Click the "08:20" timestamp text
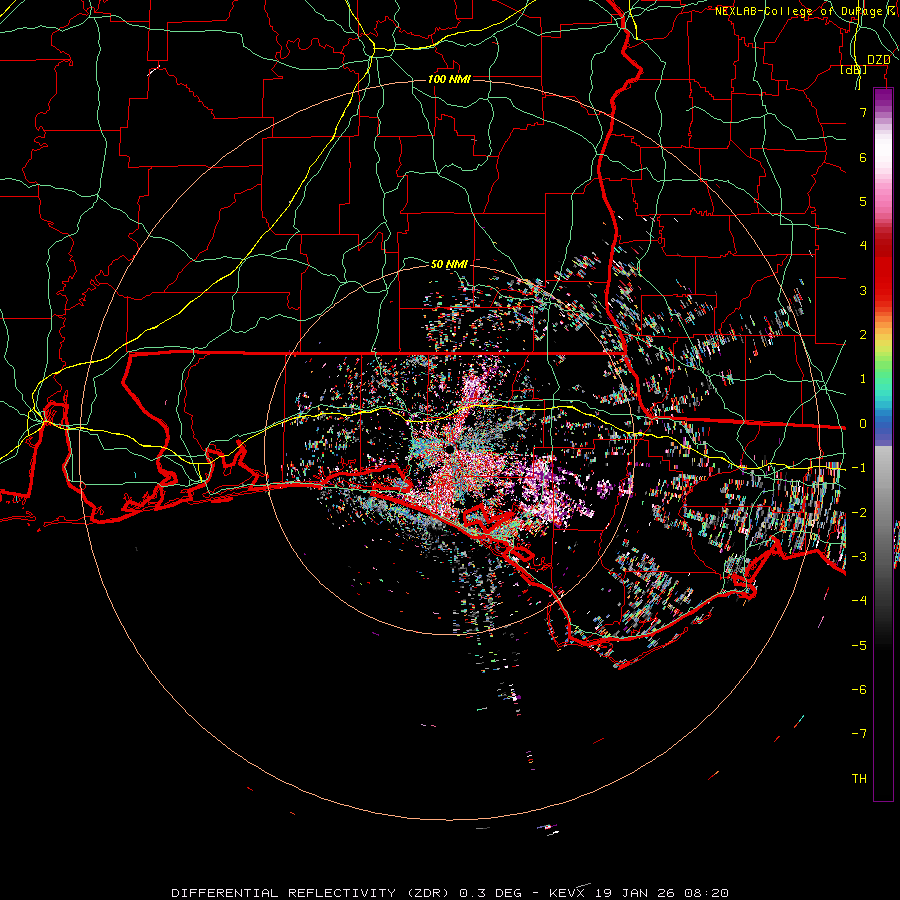The height and width of the screenshot is (900, 900). (x=707, y=893)
